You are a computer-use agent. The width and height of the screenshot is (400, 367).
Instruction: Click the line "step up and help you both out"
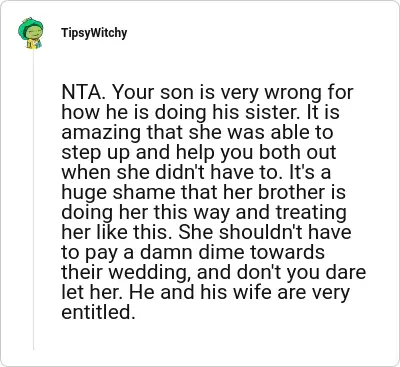[199, 153]
